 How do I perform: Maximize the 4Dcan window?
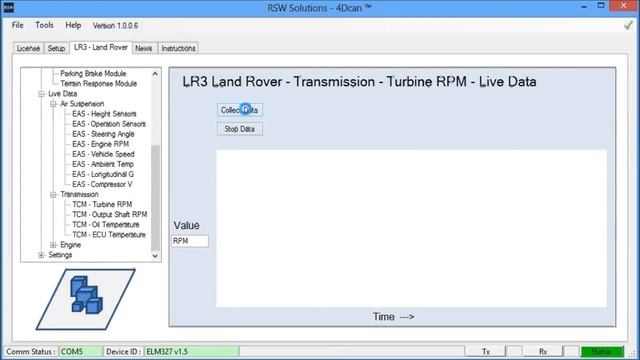(x=601, y=6)
